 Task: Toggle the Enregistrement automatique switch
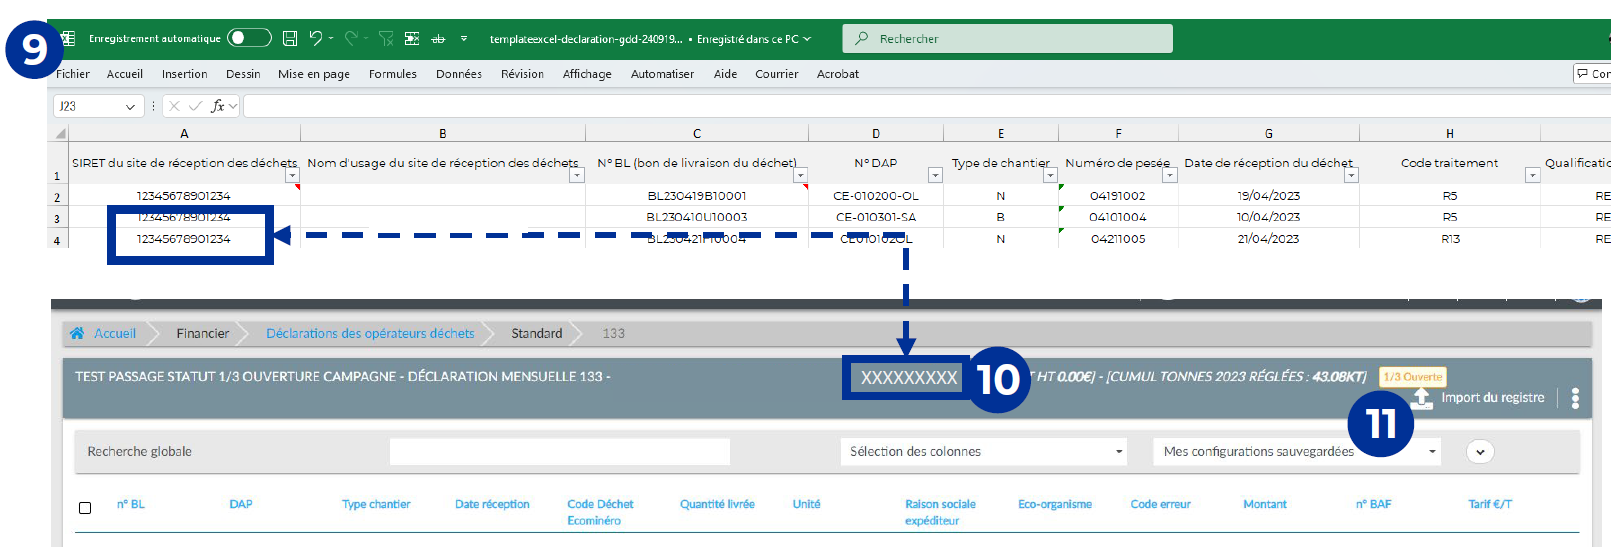pyautogui.click(x=249, y=38)
